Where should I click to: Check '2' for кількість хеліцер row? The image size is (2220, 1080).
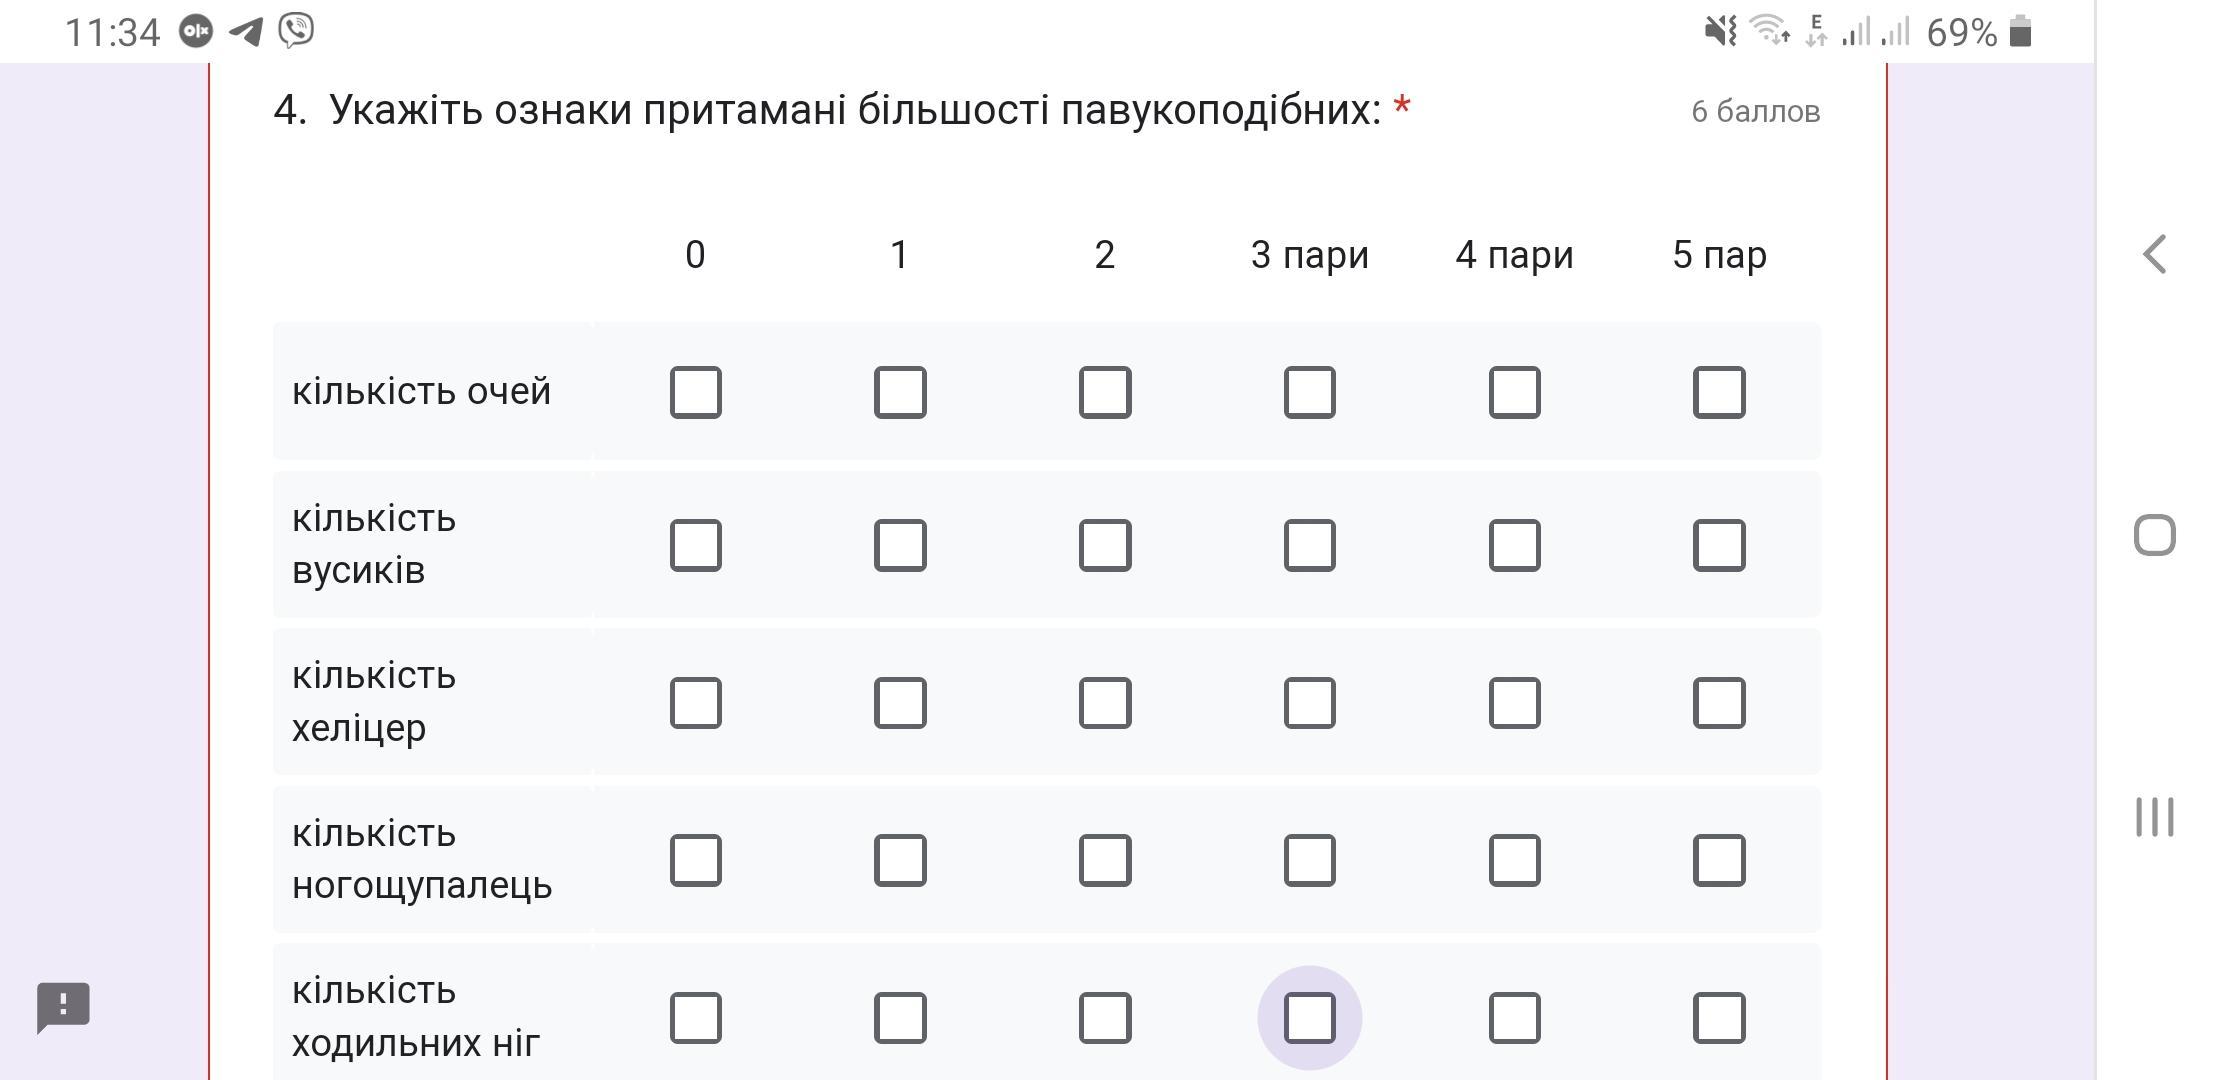tap(1105, 703)
